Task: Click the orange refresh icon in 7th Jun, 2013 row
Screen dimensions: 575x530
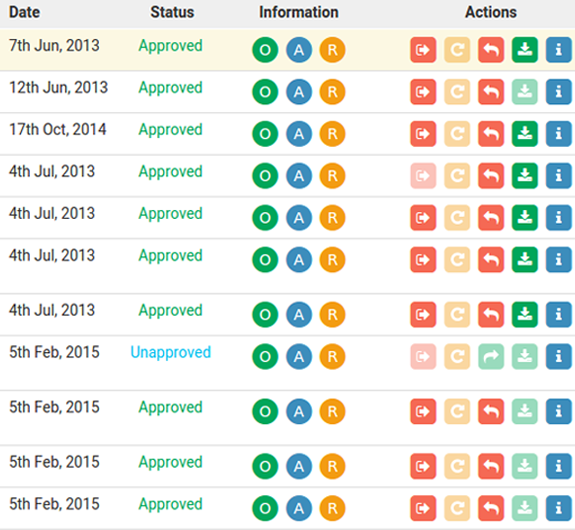Action: coord(457,50)
